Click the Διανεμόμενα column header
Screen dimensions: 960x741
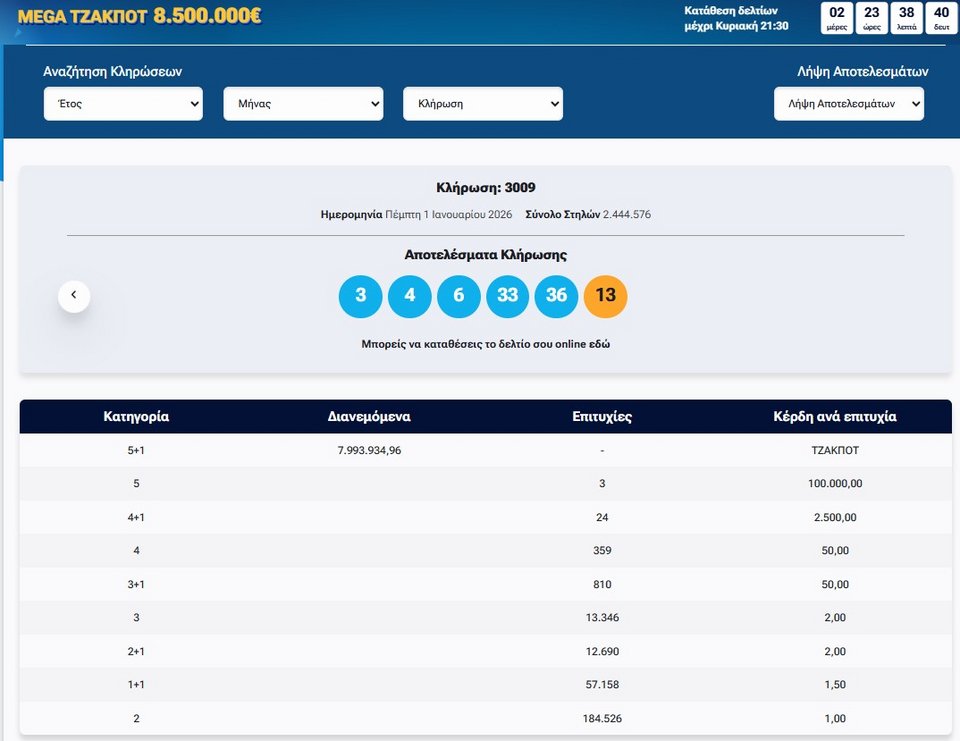(x=369, y=417)
